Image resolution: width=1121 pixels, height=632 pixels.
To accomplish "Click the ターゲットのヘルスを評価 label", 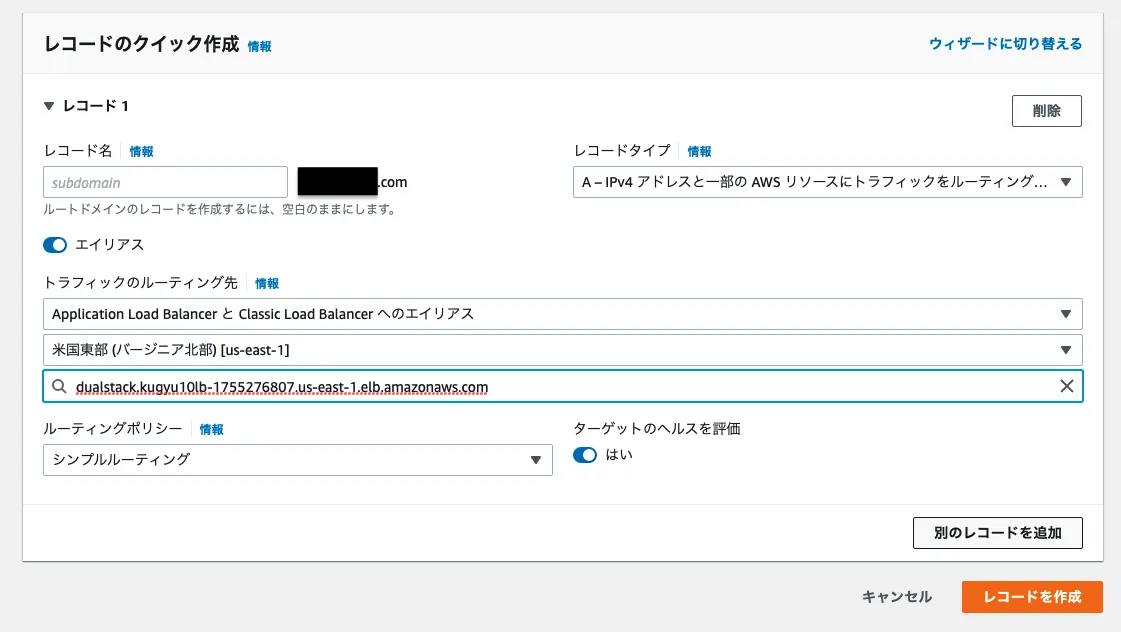I will (x=656, y=429).
